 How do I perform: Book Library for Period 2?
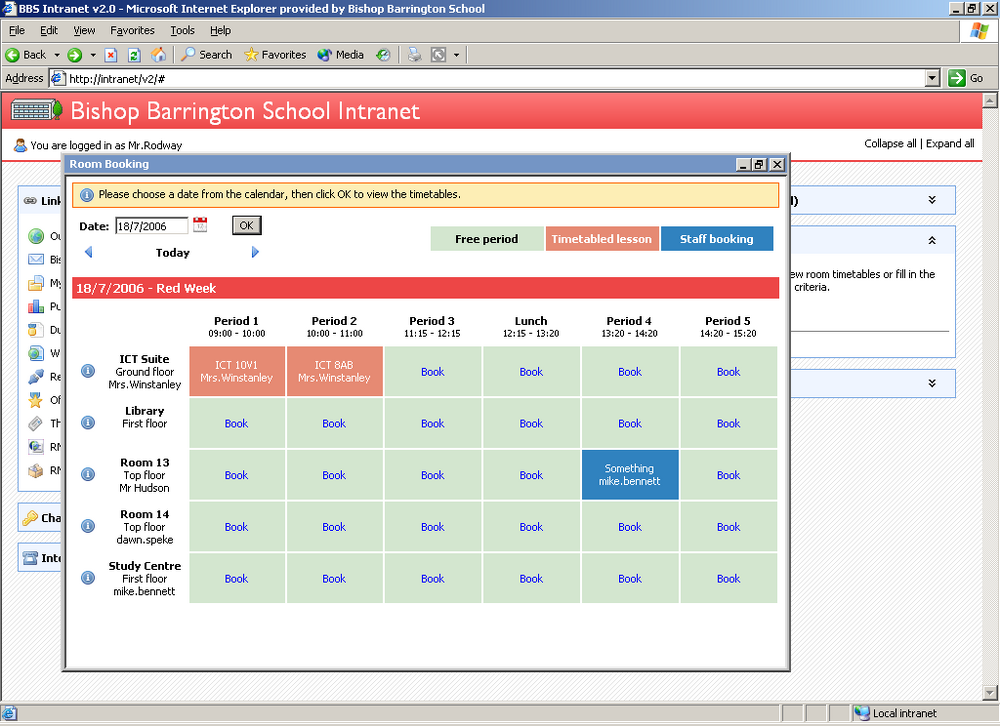[334, 424]
